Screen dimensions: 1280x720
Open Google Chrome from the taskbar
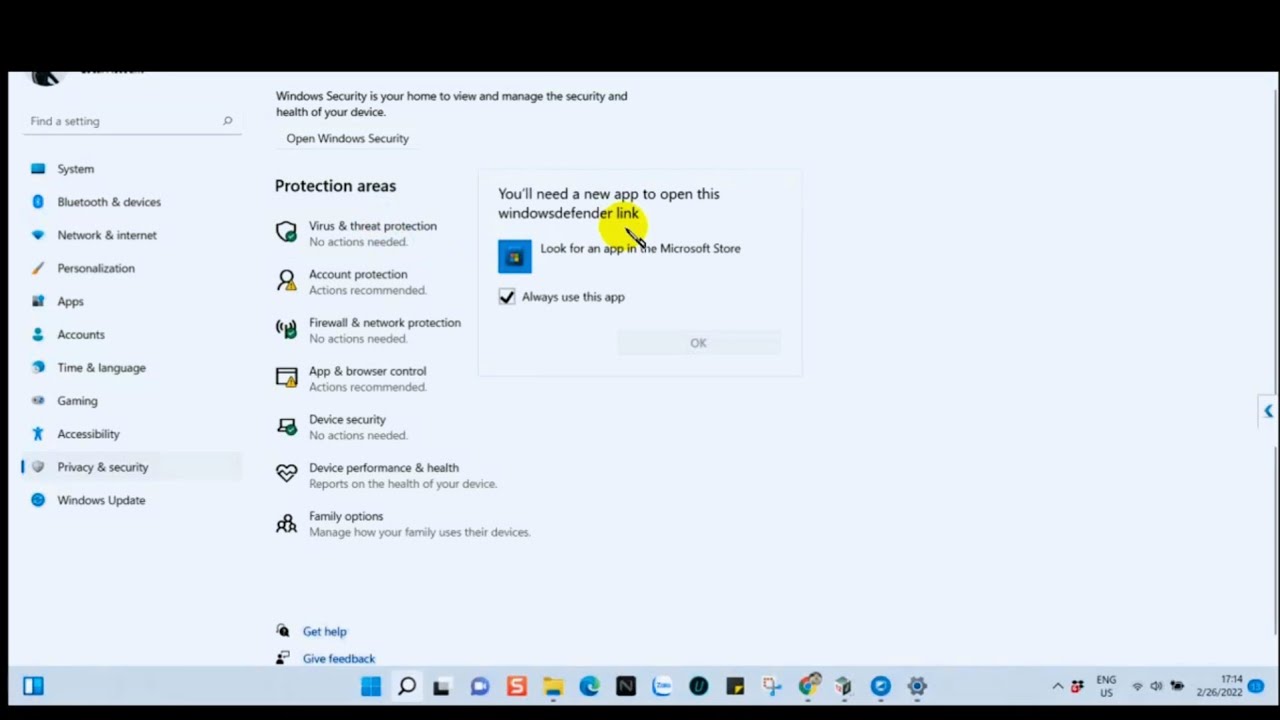click(x=808, y=686)
